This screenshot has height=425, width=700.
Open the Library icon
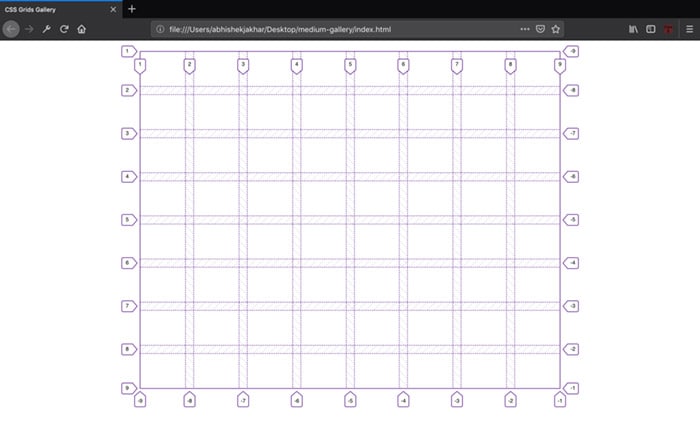pyautogui.click(x=633, y=29)
